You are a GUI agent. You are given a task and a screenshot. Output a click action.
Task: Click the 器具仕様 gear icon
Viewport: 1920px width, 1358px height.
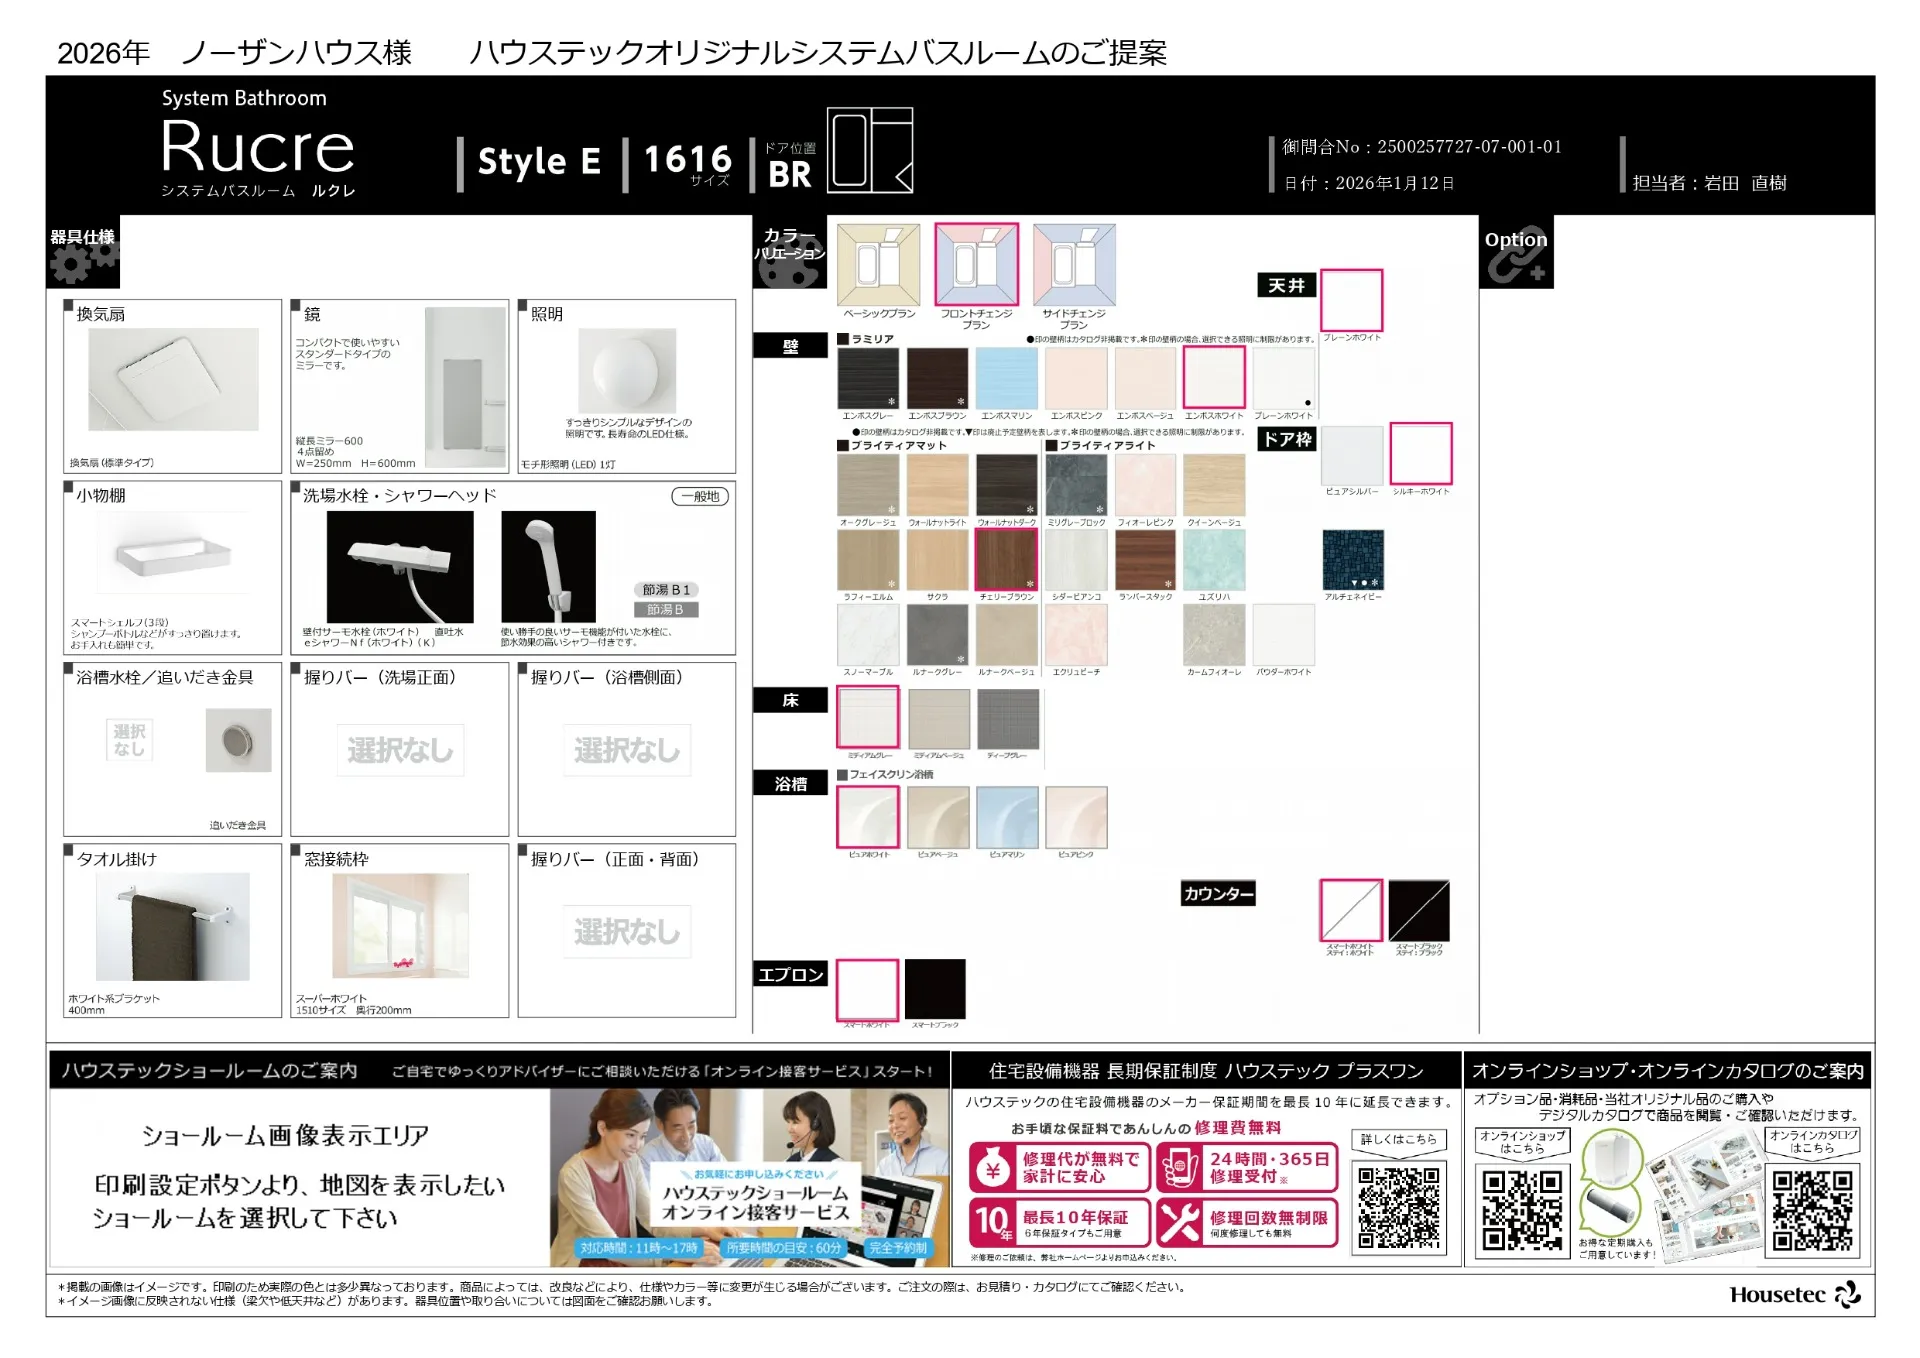[83, 262]
